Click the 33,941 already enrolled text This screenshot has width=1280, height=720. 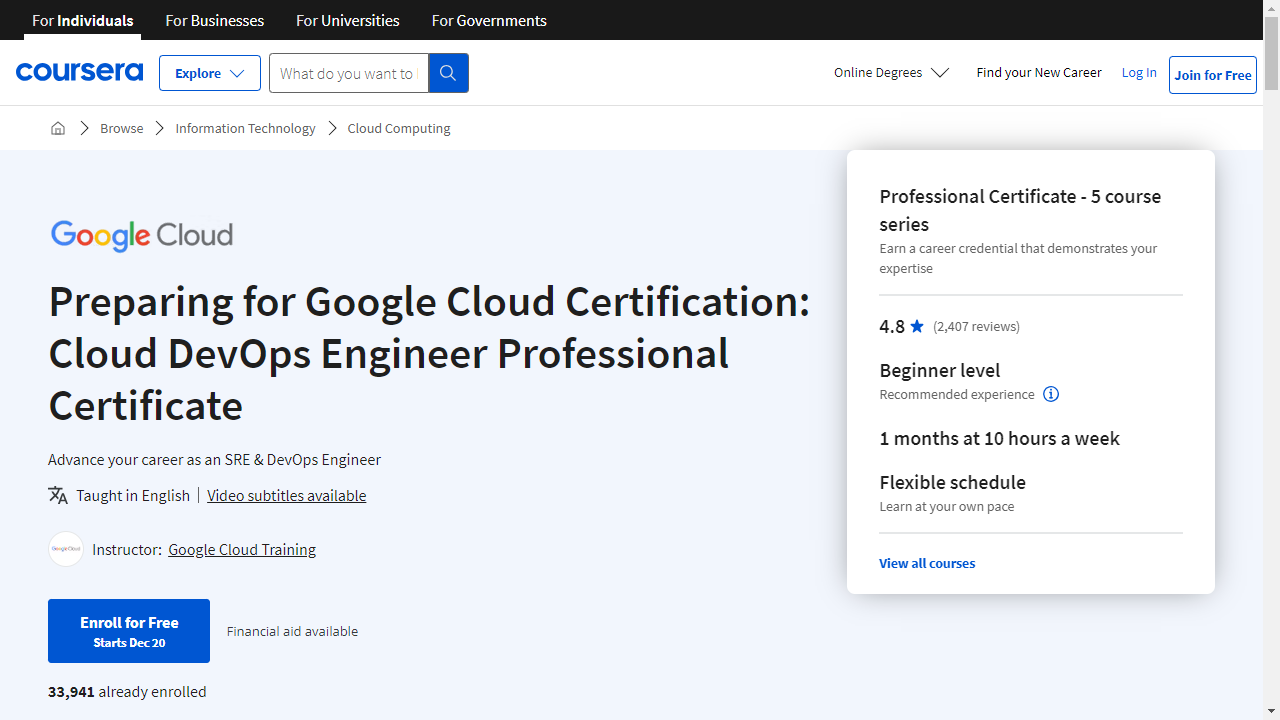click(127, 691)
